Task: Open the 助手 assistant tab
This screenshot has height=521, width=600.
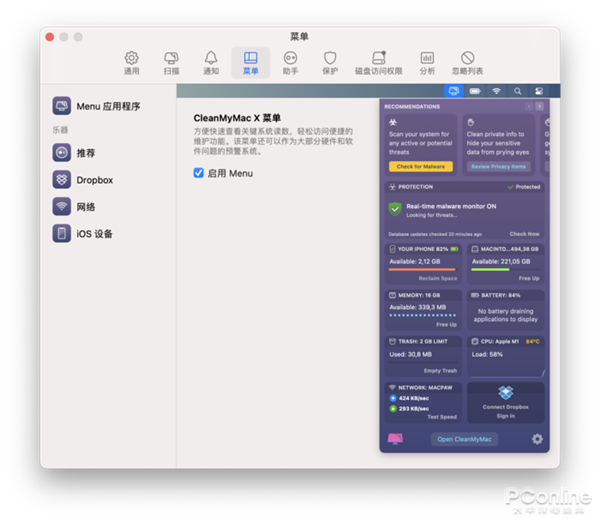Action: (290, 63)
